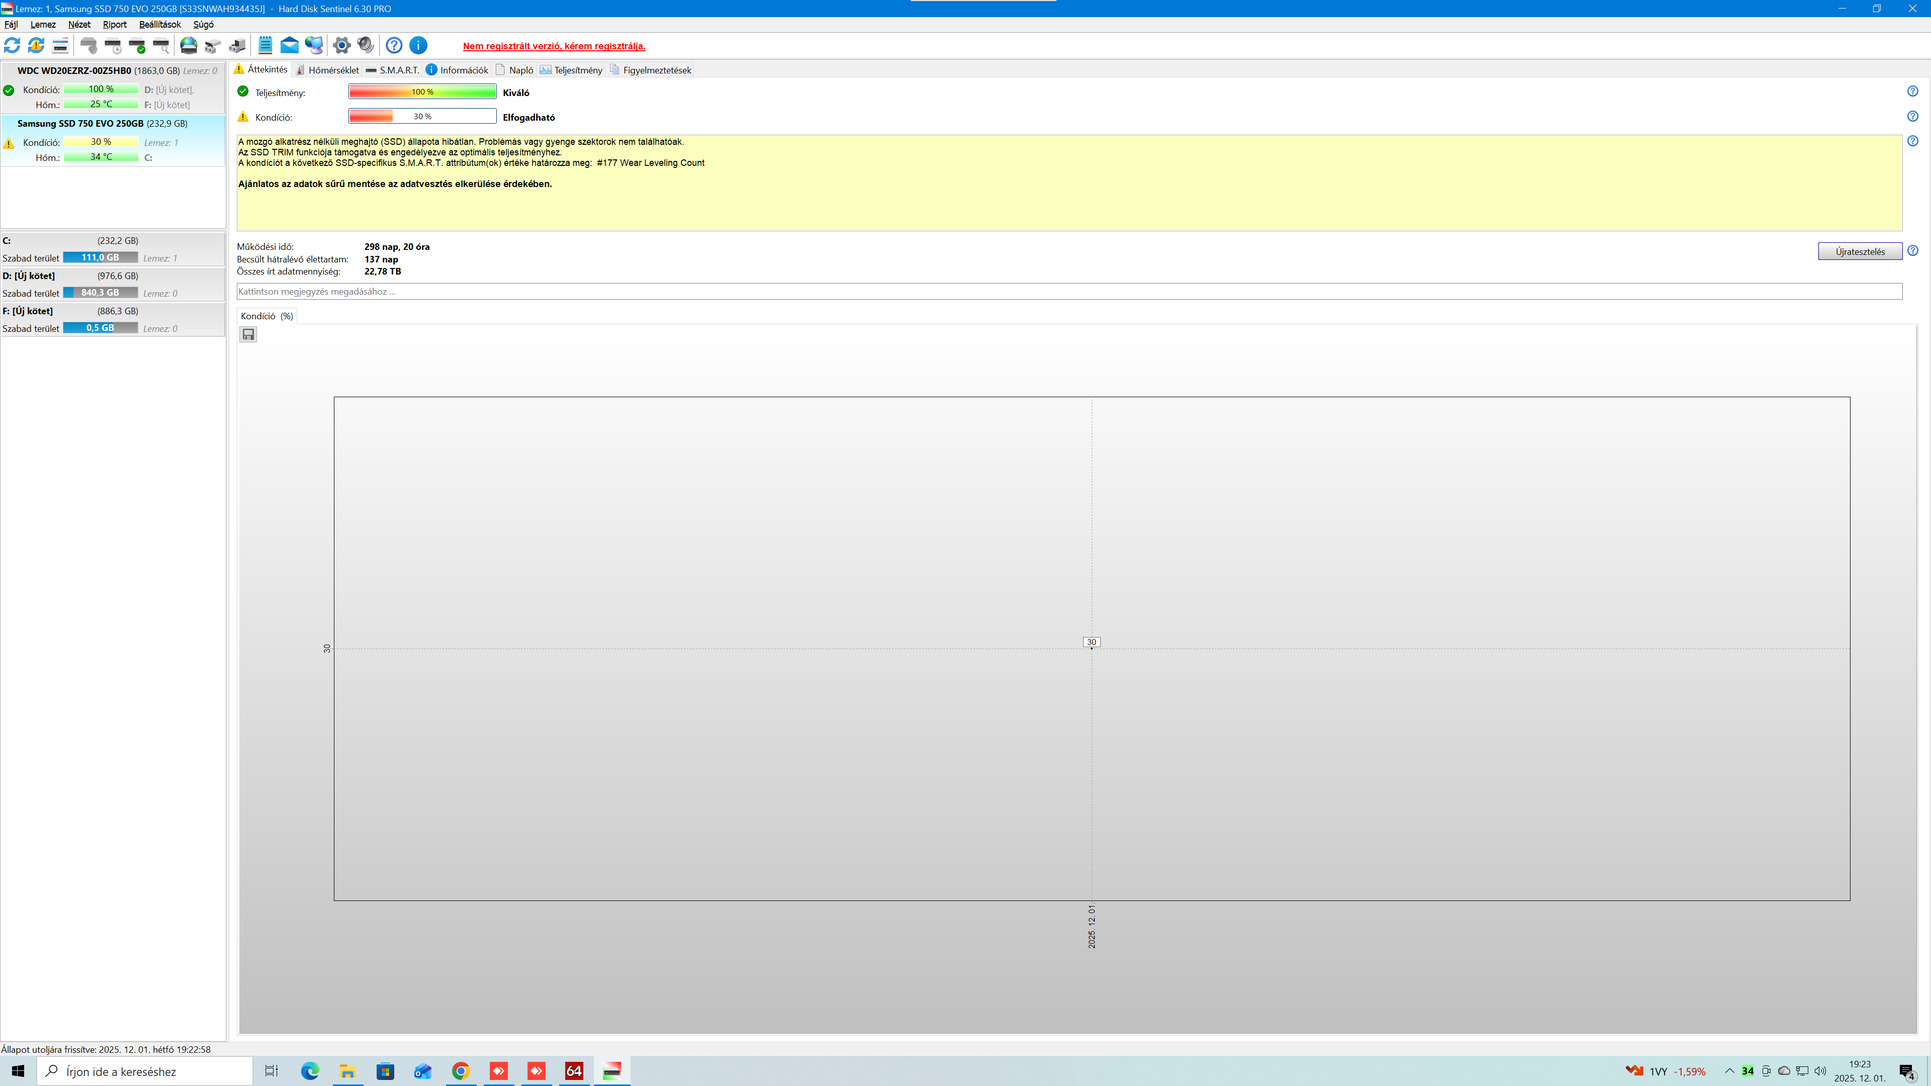Open settings via the gear icon

click(x=342, y=45)
